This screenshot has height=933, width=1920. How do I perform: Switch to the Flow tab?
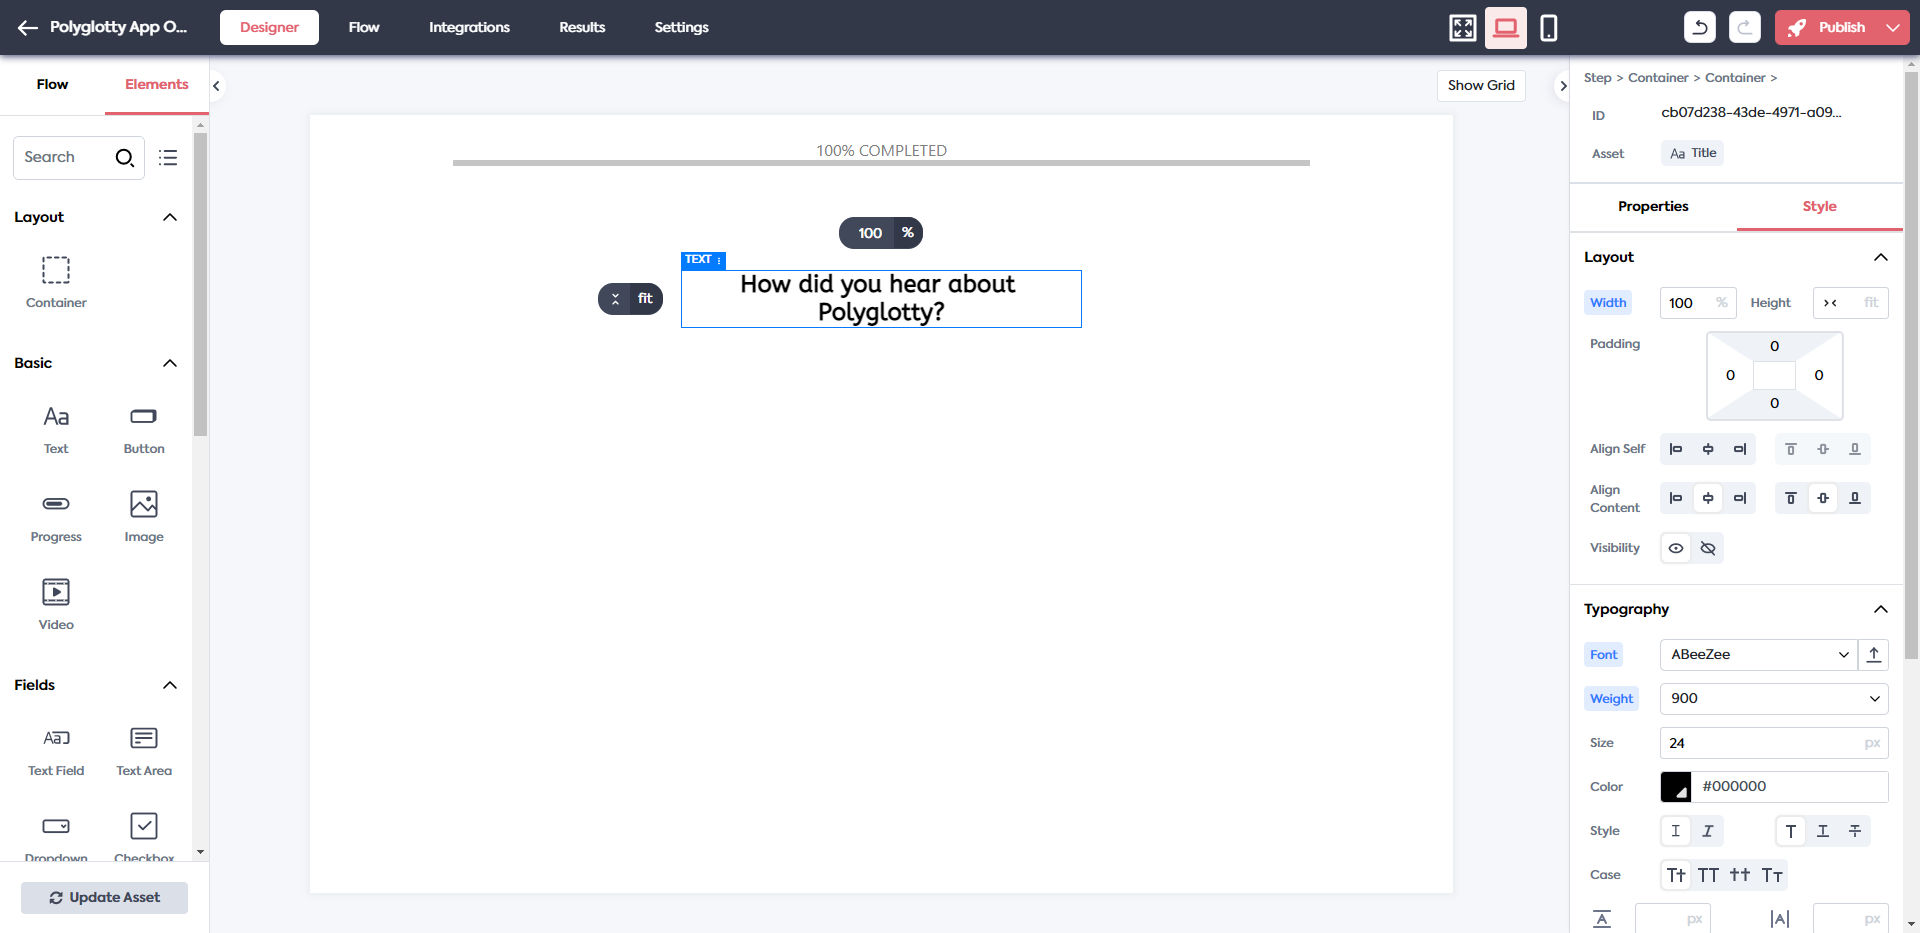[363, 27]
